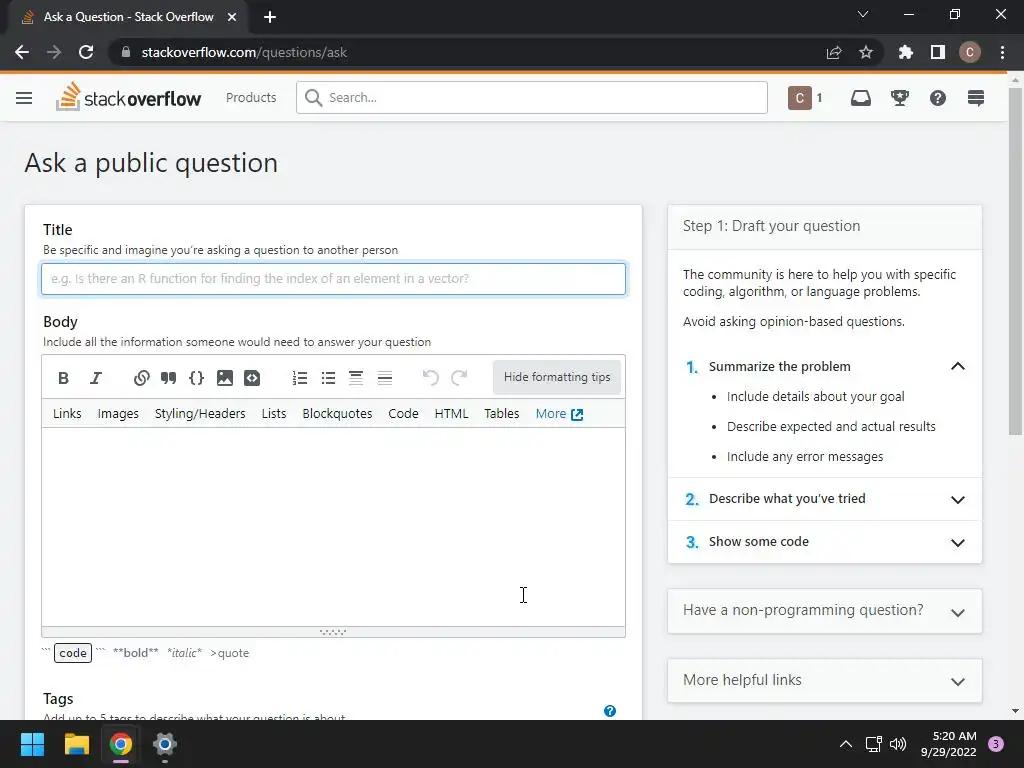Redo the last edit in the body editor
This screenshot has height=768, width=1024.
tap(460, 378)
